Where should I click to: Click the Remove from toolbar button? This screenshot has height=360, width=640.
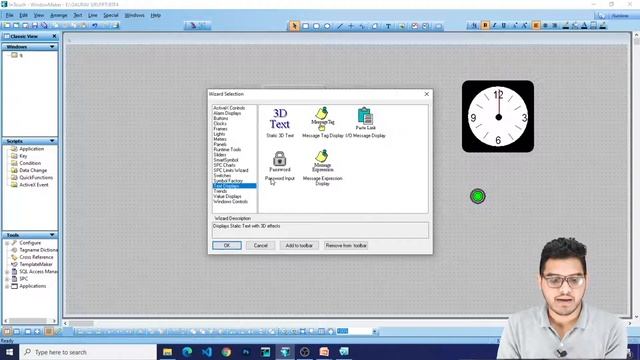pyautogui.click(x=346, y=245)
